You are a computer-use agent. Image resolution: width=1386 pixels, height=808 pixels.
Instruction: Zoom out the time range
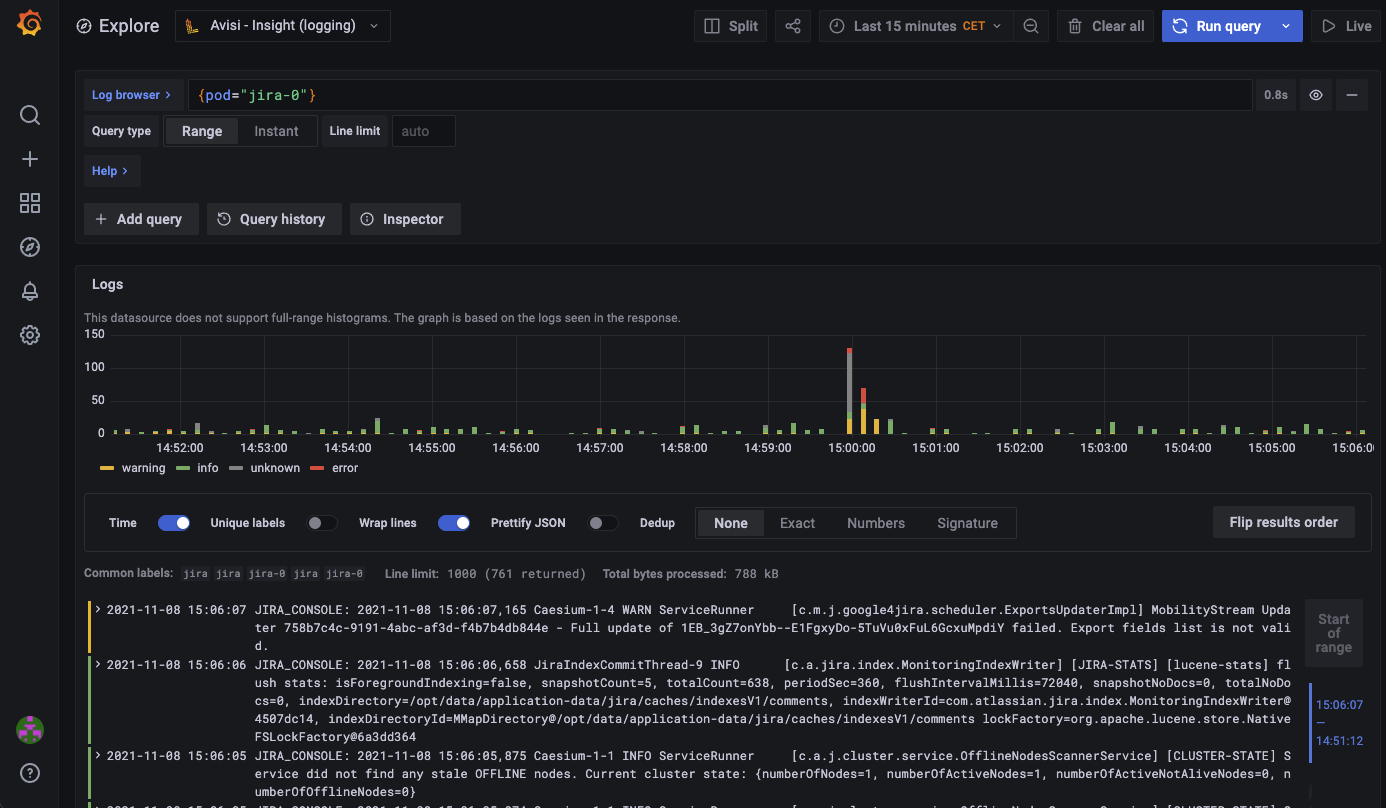[1031, 26]
